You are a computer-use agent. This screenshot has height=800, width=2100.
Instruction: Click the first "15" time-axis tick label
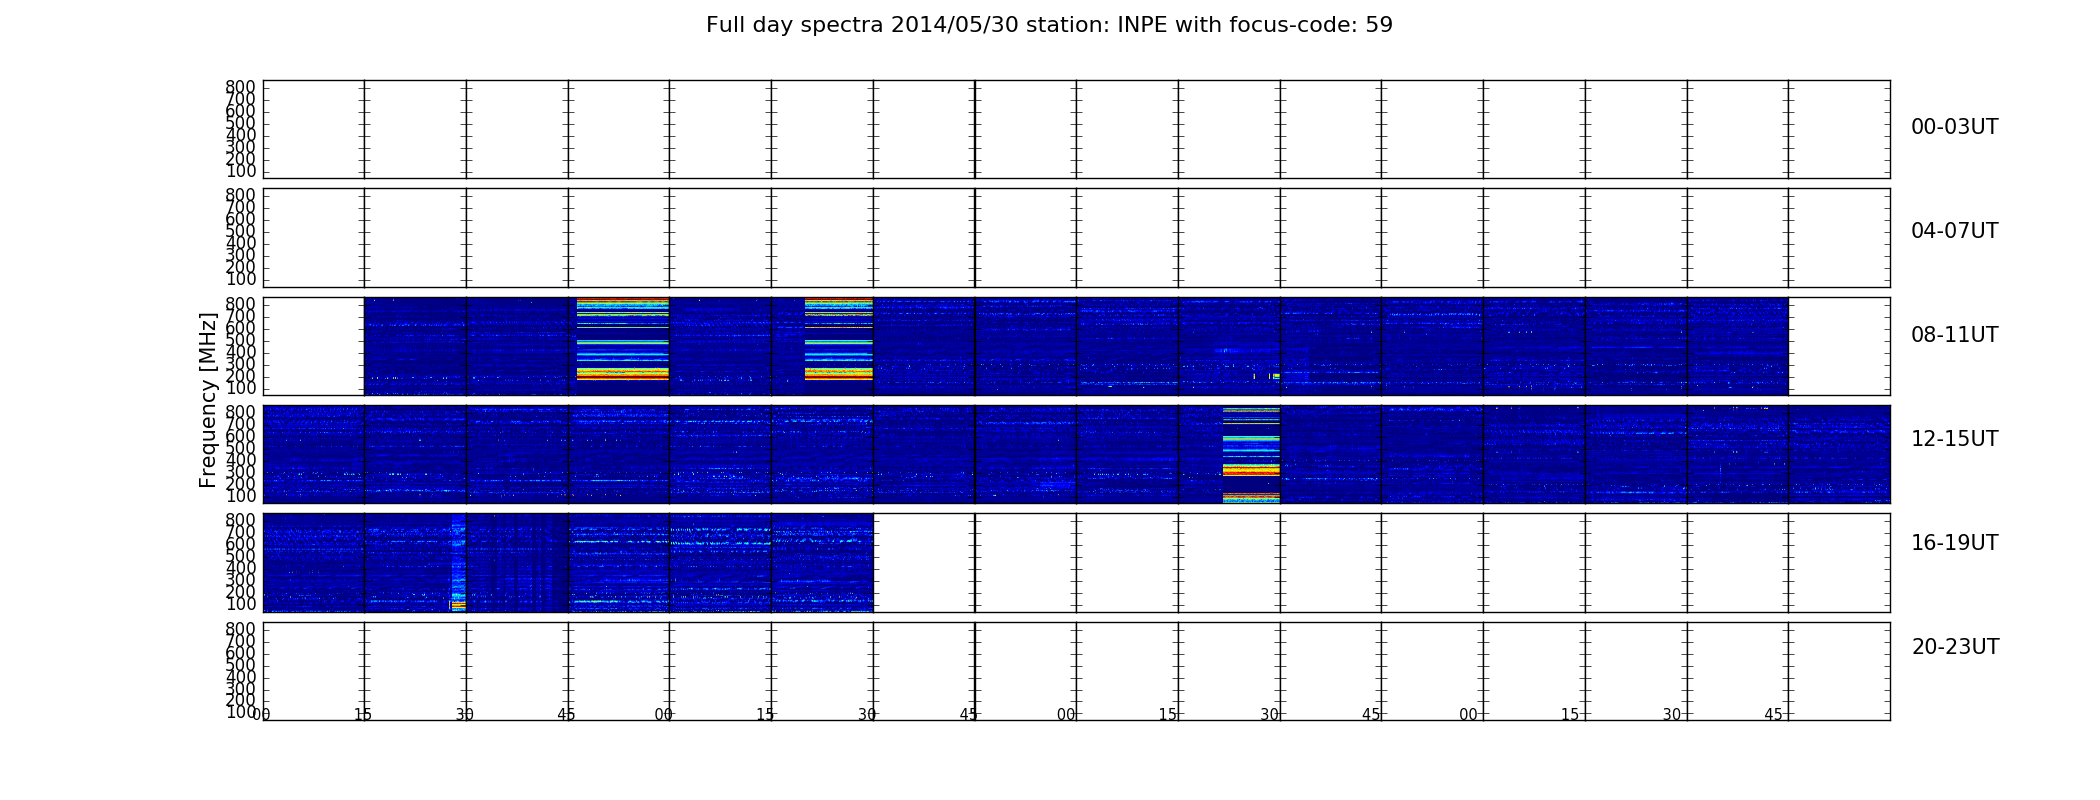(x=363, y=715)
